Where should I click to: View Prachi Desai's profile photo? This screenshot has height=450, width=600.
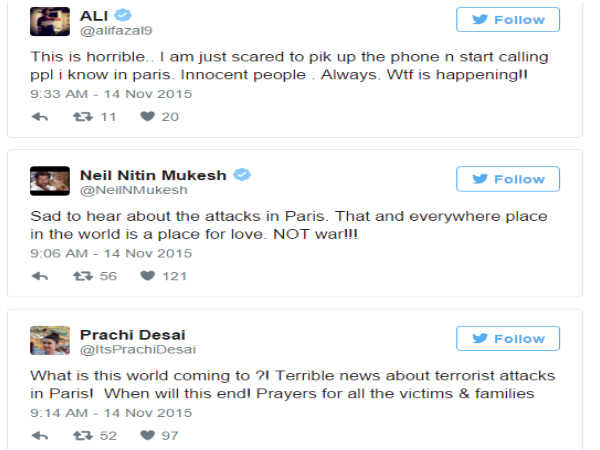(x=50, y=340)
